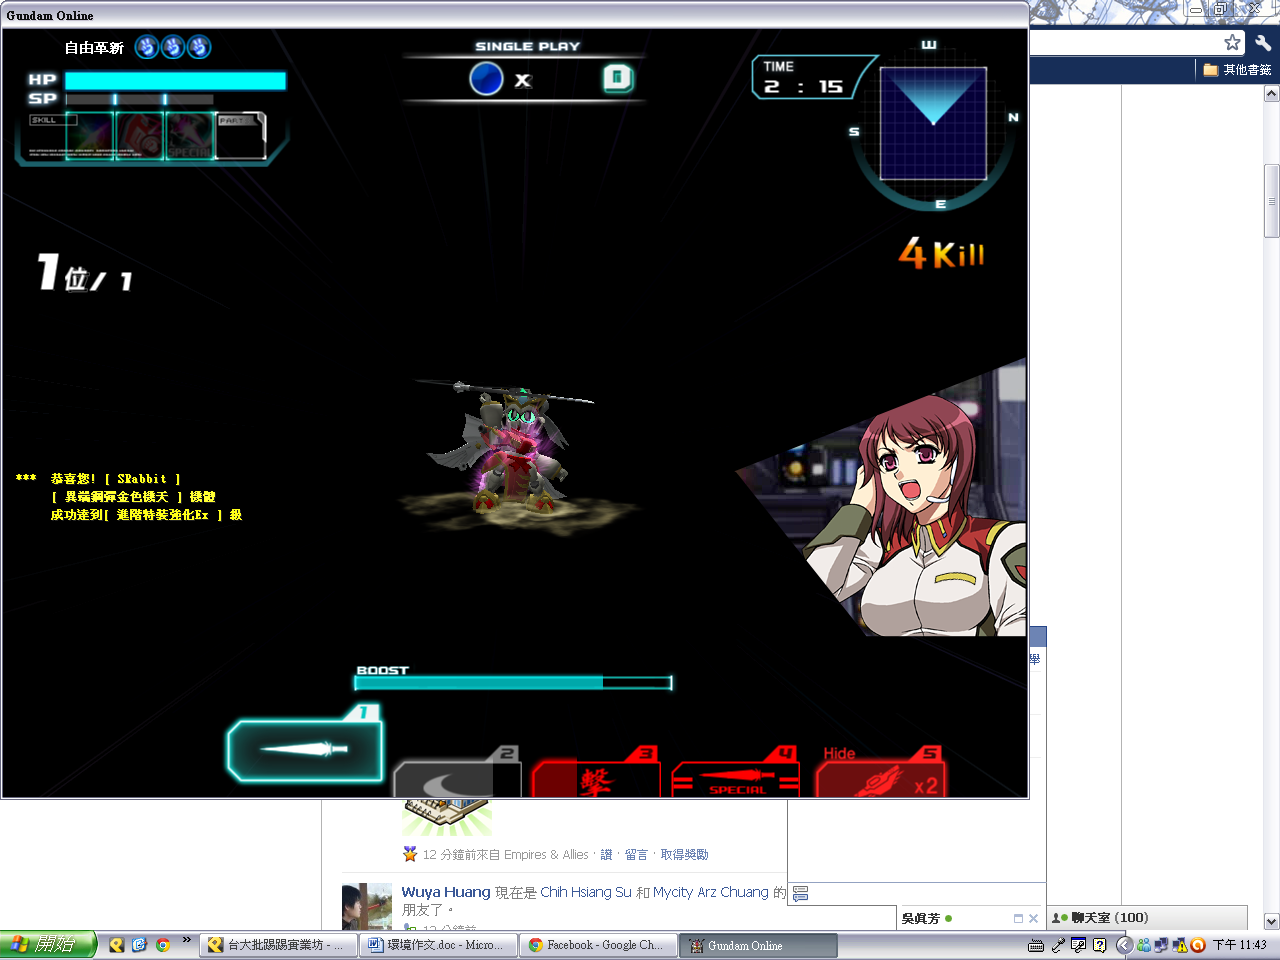Switch to Facebook Chrome taskbar window
The height and width of the screenshot is (960, 1280).
click(599, 945)
